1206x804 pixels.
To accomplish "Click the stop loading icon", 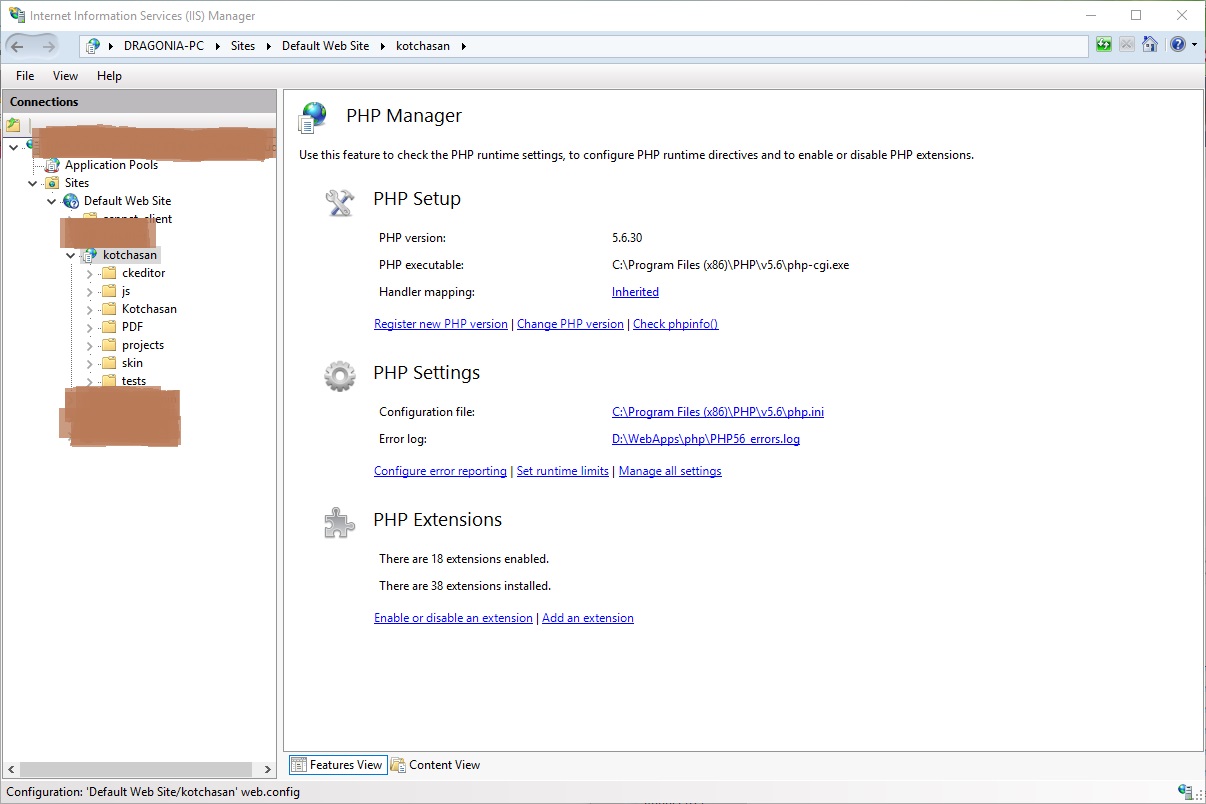I will 1127,45.
